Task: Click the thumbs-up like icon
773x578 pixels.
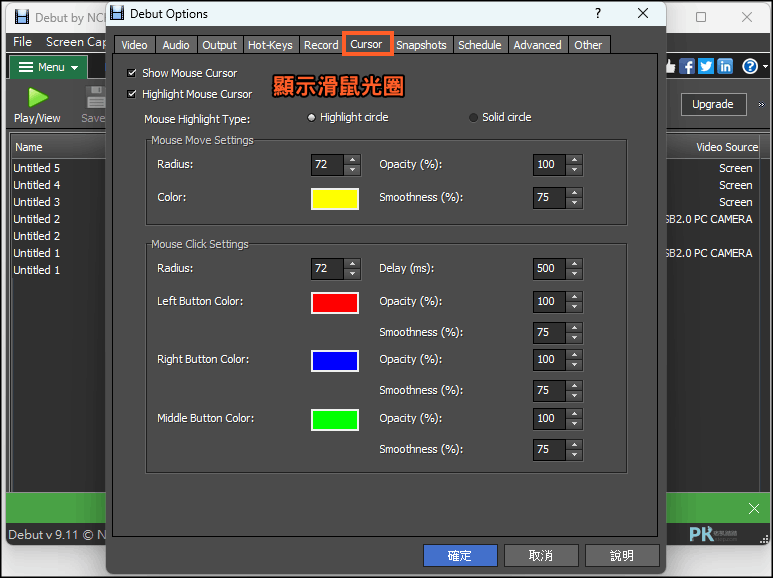Action: tap(670, 66)
